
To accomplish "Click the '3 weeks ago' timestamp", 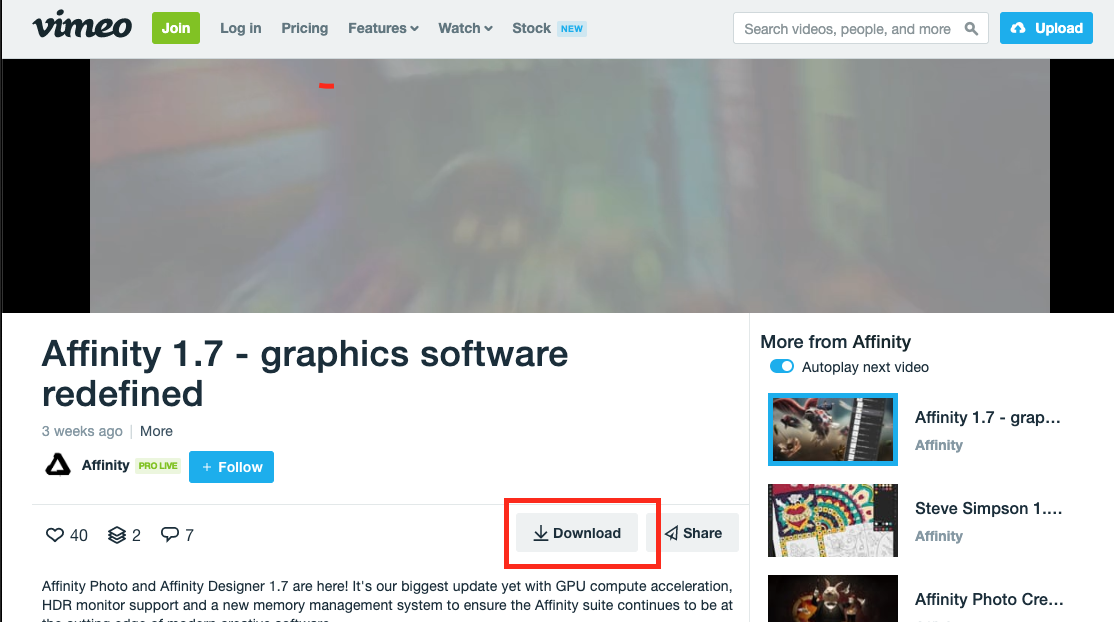I will pyautogui.click(x=82, y=431).
